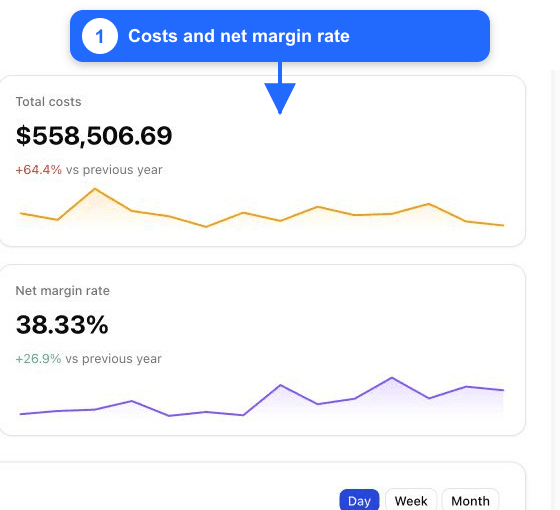Select the $558,506.69 total costs value
Viewport: 560px width, 510px height.
point(94,136)
